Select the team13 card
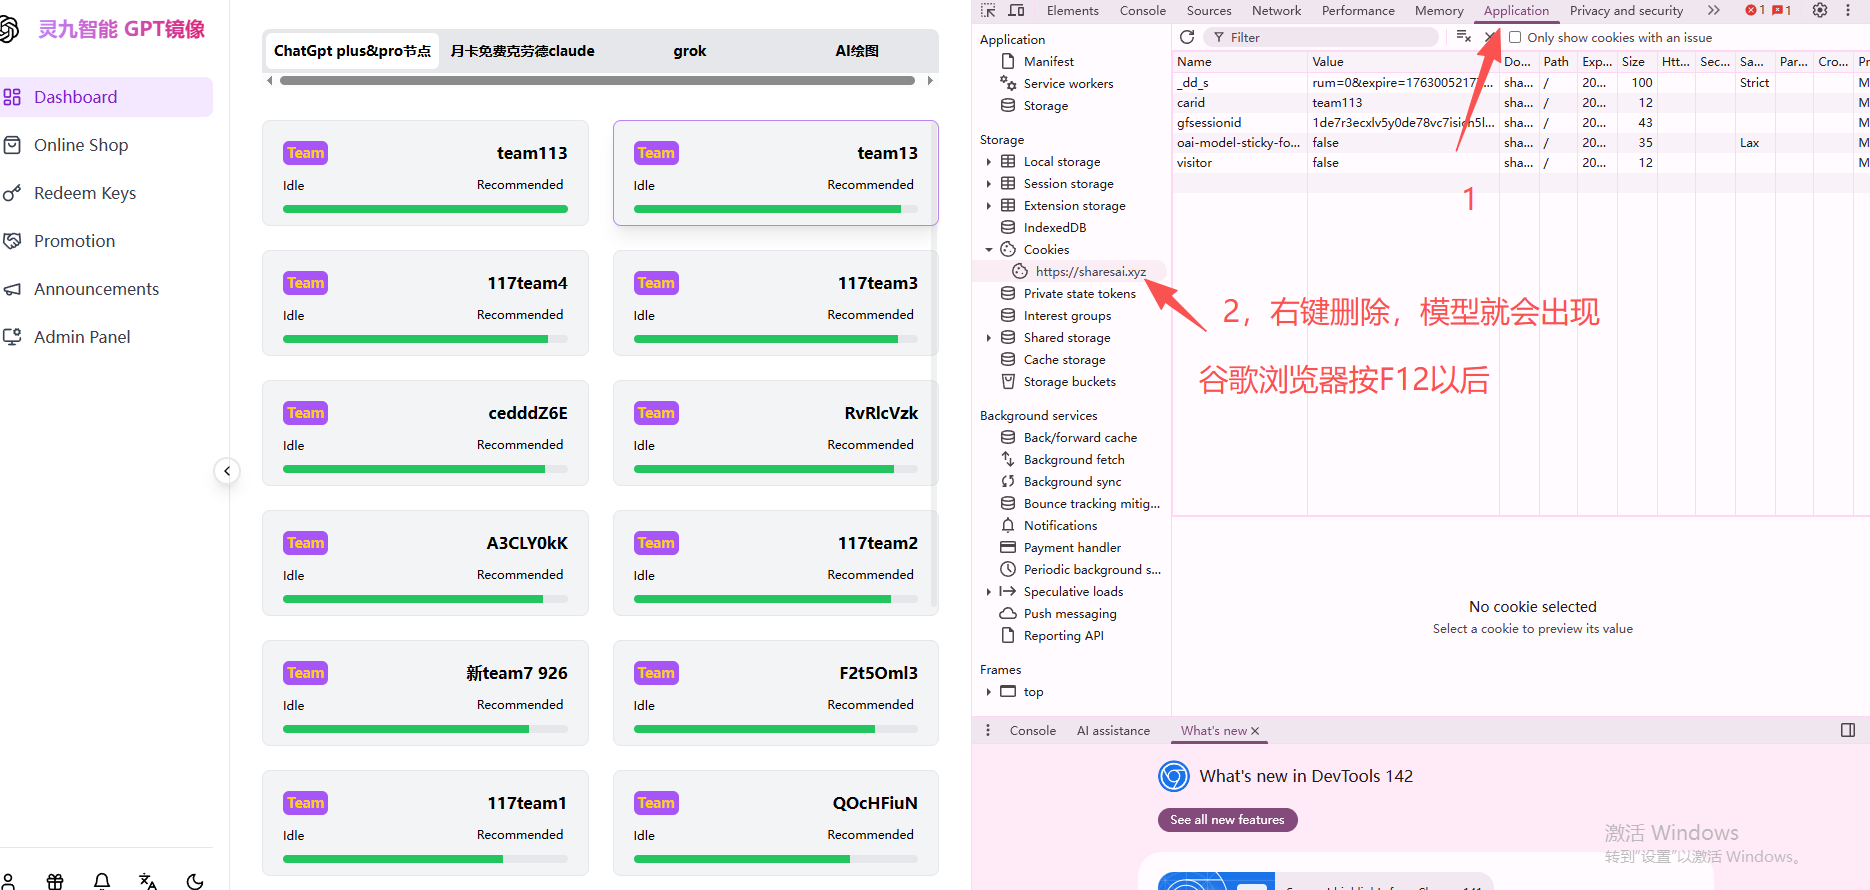 tap(776, 173)
